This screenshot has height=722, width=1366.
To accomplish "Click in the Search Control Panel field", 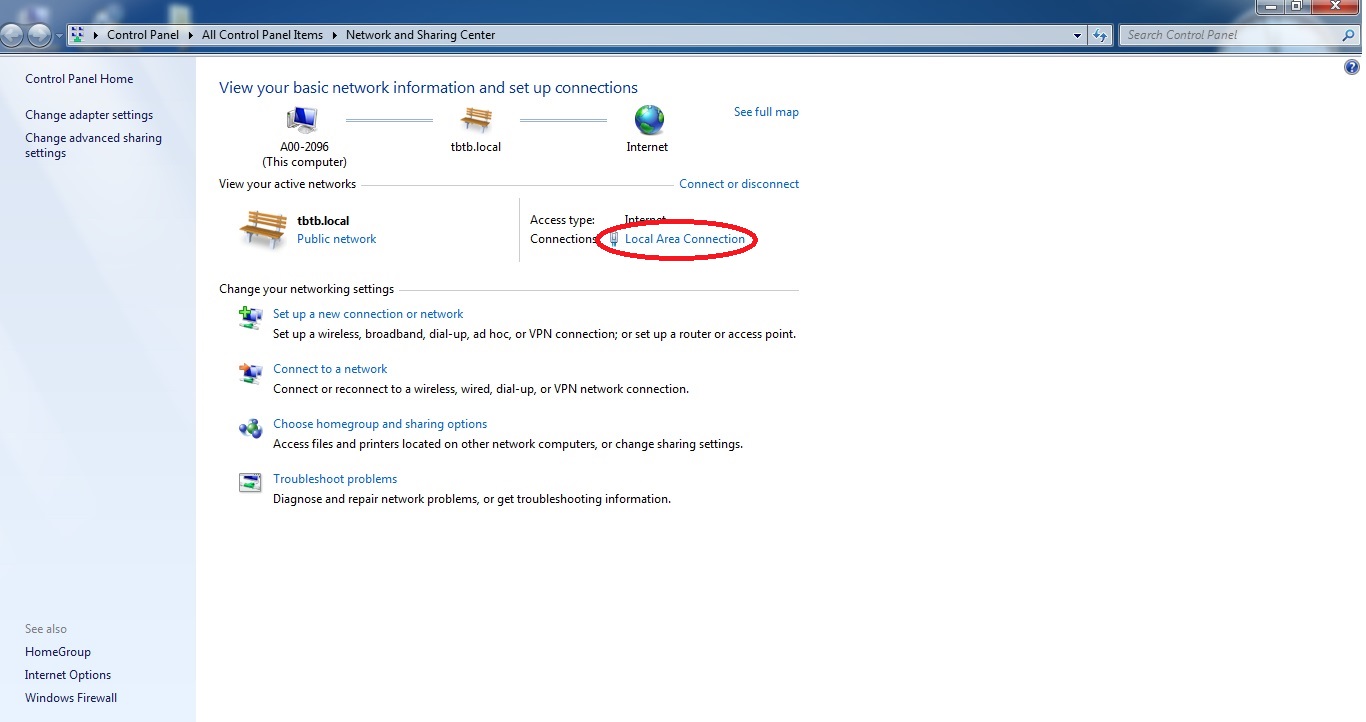I will (1228, 35).
